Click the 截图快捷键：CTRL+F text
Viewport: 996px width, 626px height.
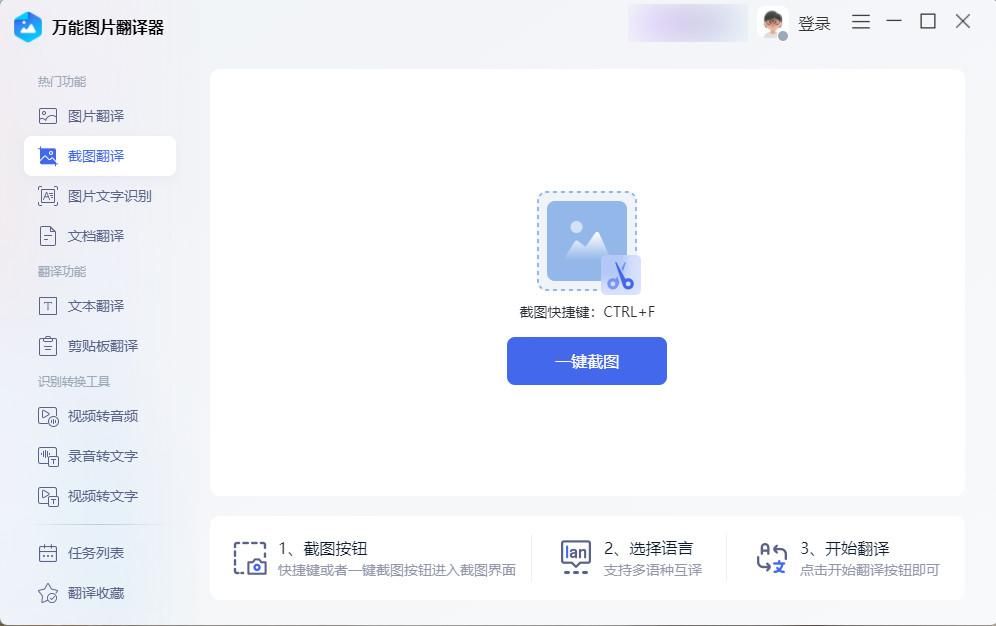[587, 312]
